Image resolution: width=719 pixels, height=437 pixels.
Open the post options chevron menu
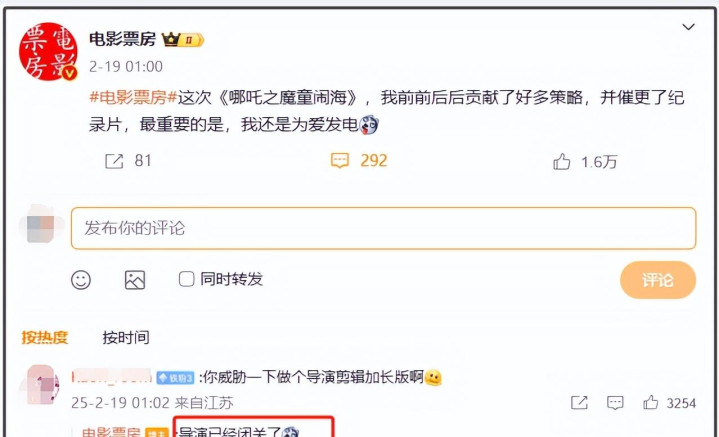(688, 27)
